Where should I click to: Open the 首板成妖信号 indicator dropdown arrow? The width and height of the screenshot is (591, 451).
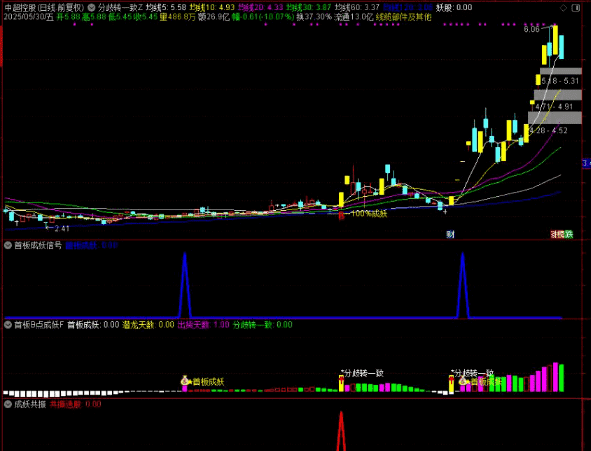click(x=8, y=246)
